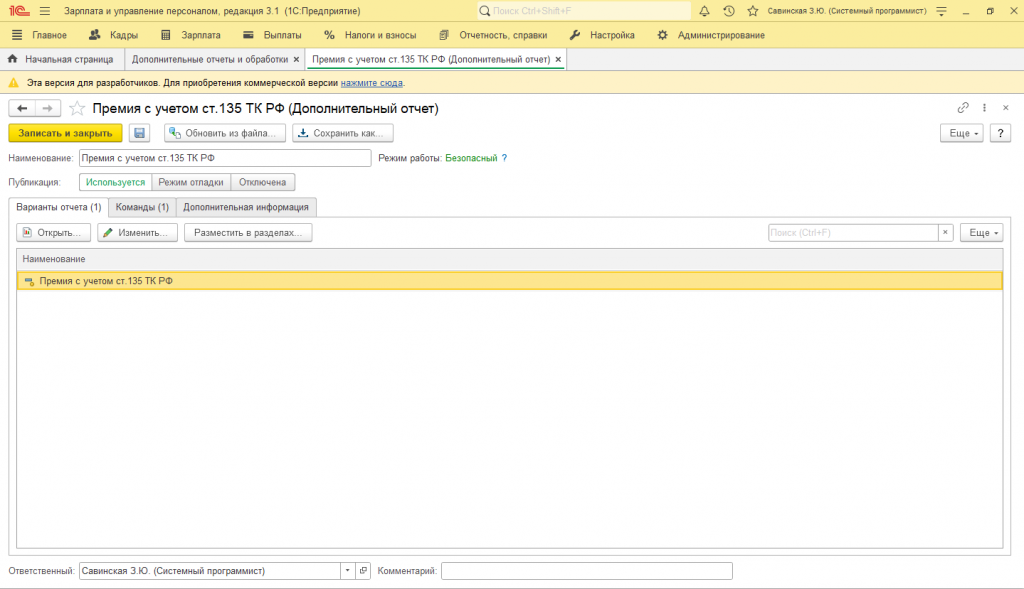Open notifications bell icon
Image resolution: width=1024 pixels, height=589 pixels.
tap(704, 11)
